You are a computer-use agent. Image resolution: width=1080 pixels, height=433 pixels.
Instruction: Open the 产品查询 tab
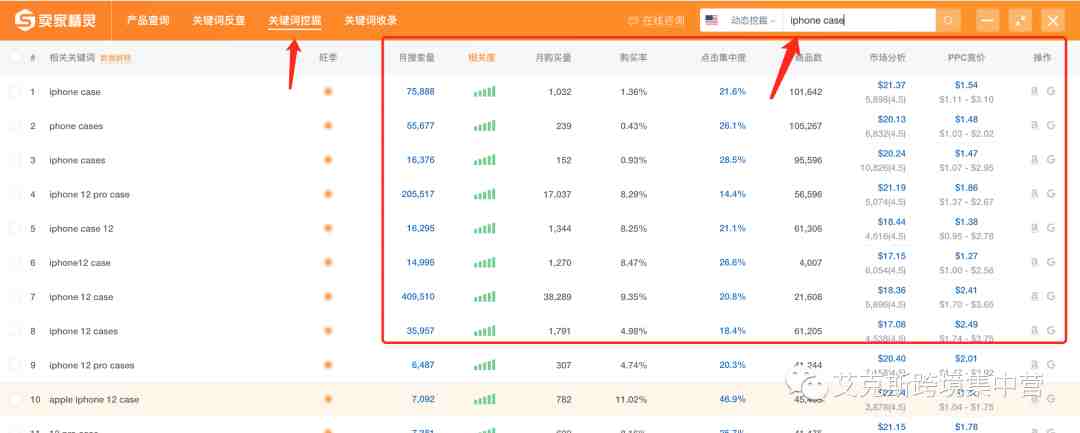148,21
